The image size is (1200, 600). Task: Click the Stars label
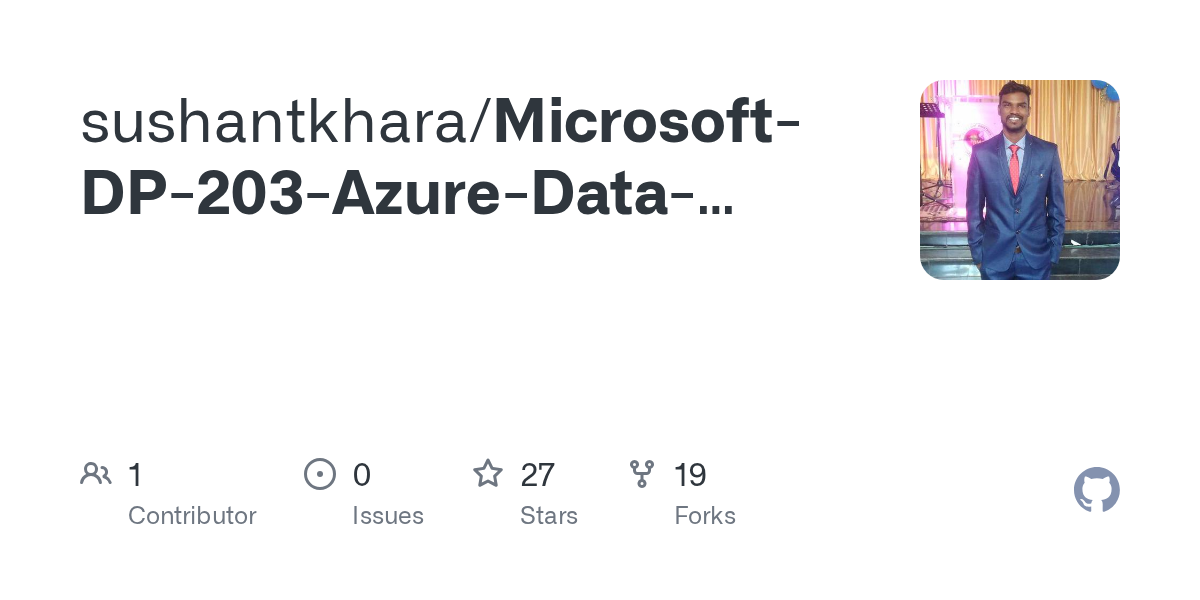(549, 516)
